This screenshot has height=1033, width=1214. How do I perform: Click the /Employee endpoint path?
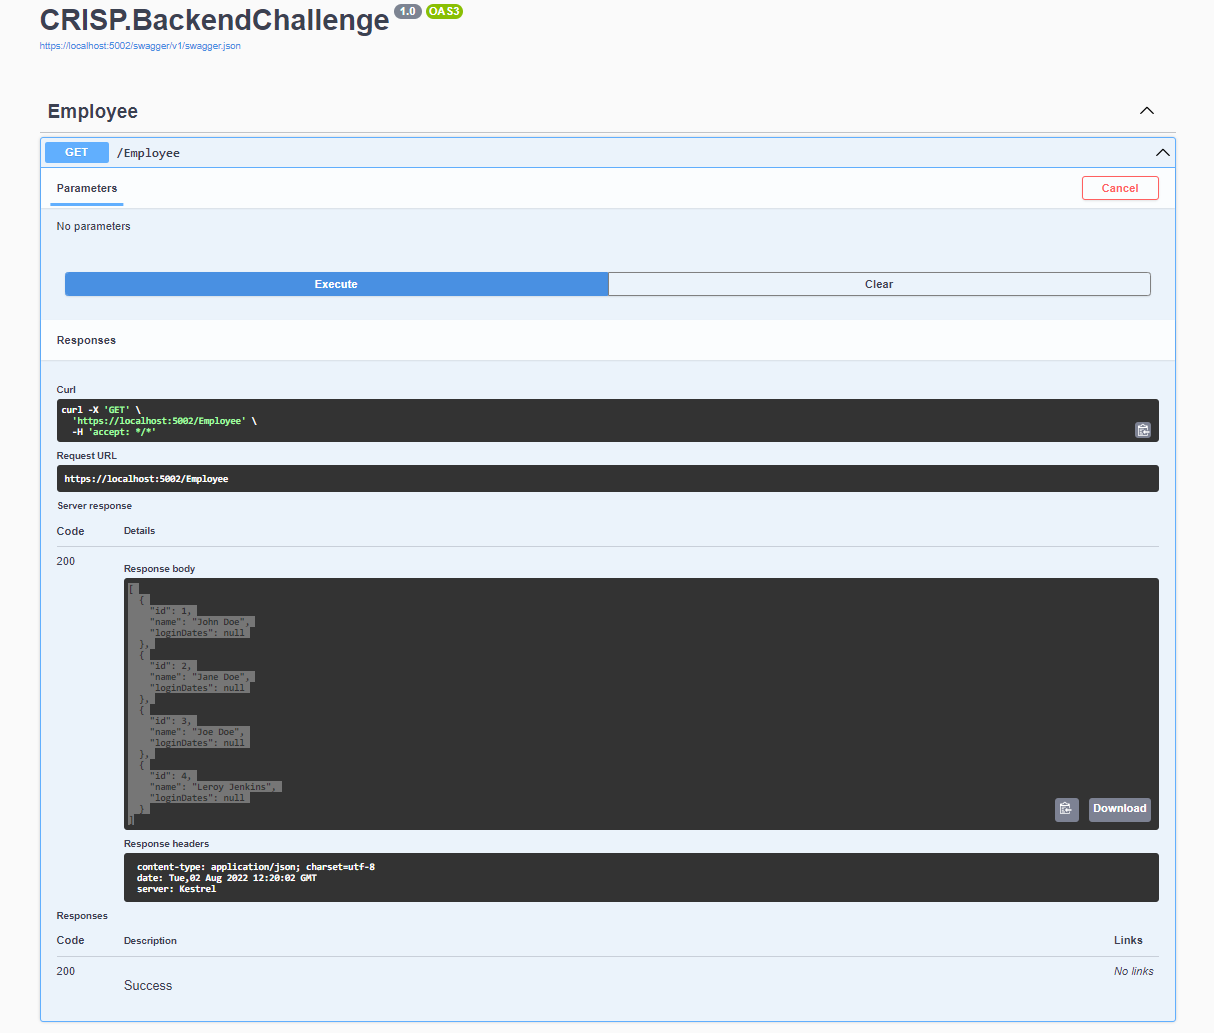pyautogui.click(x=148, y=153)
